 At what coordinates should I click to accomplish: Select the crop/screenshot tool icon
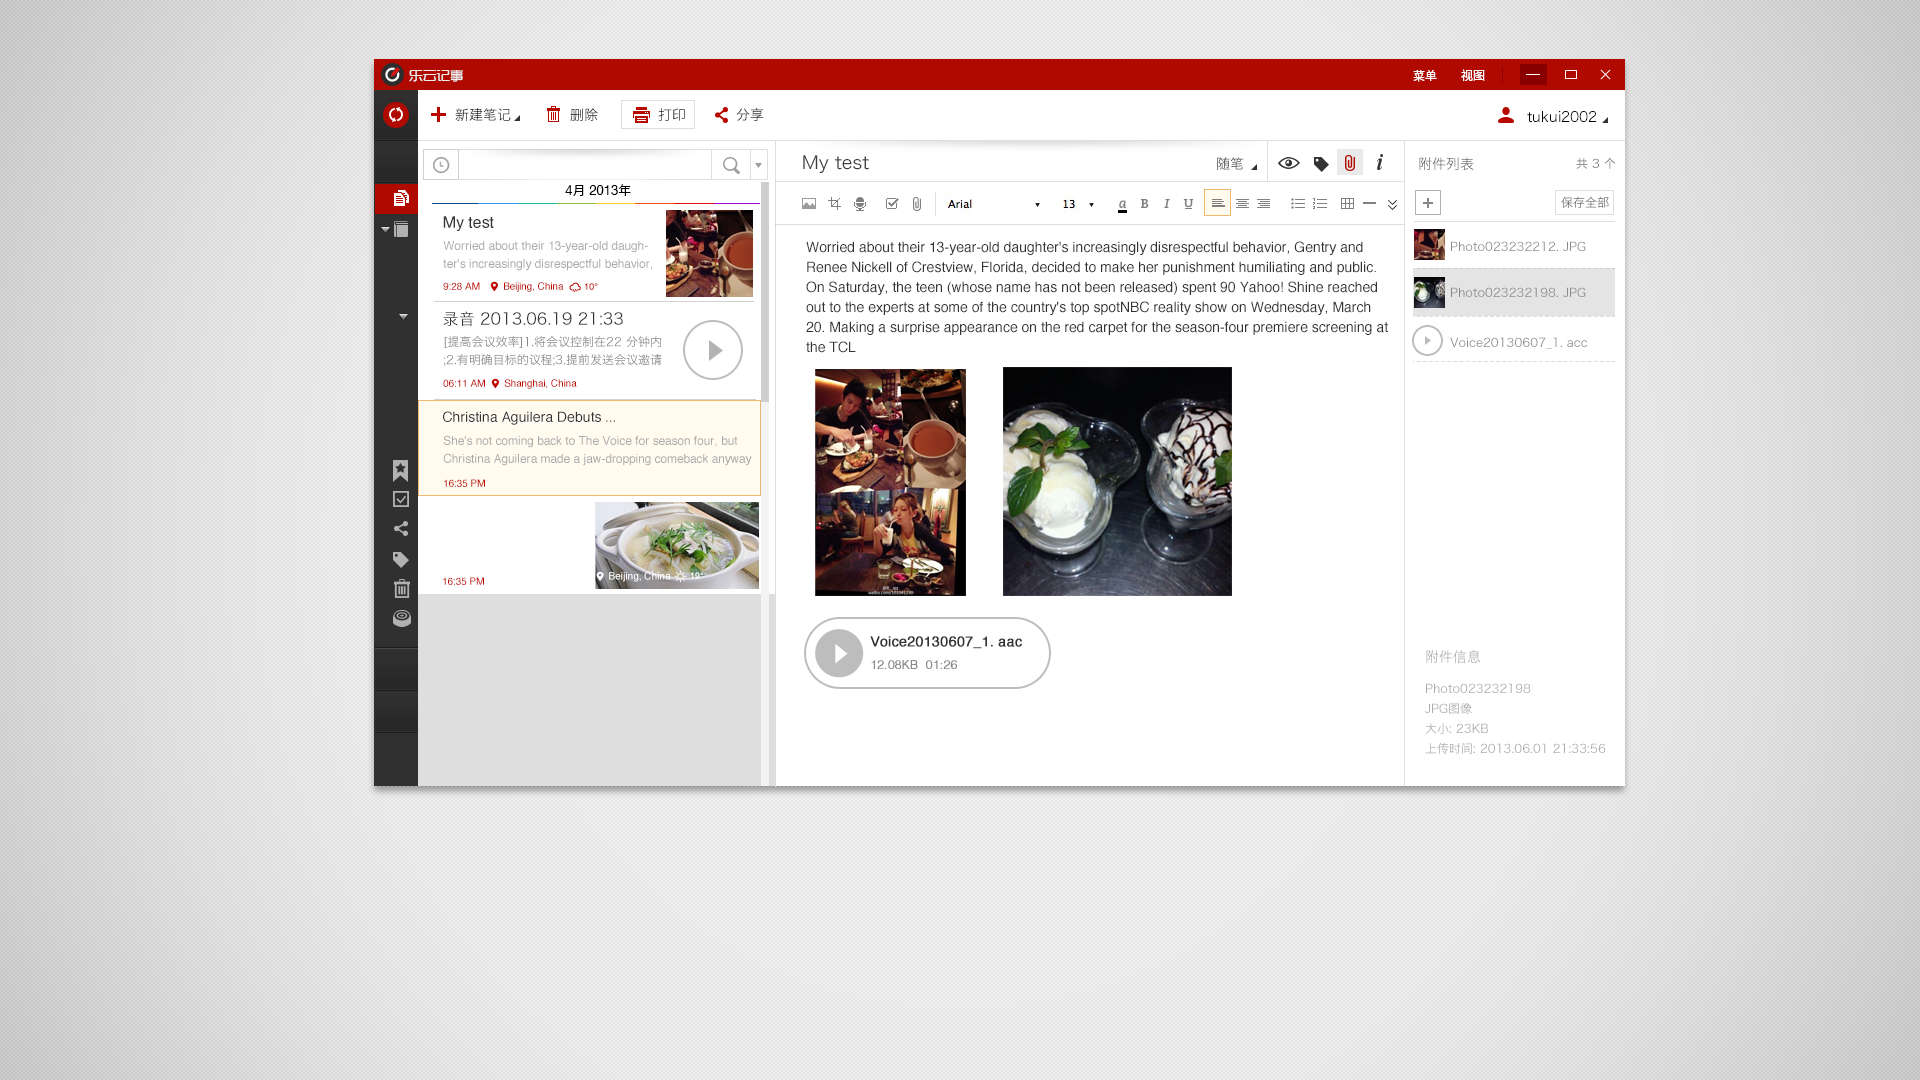[834, 204]
